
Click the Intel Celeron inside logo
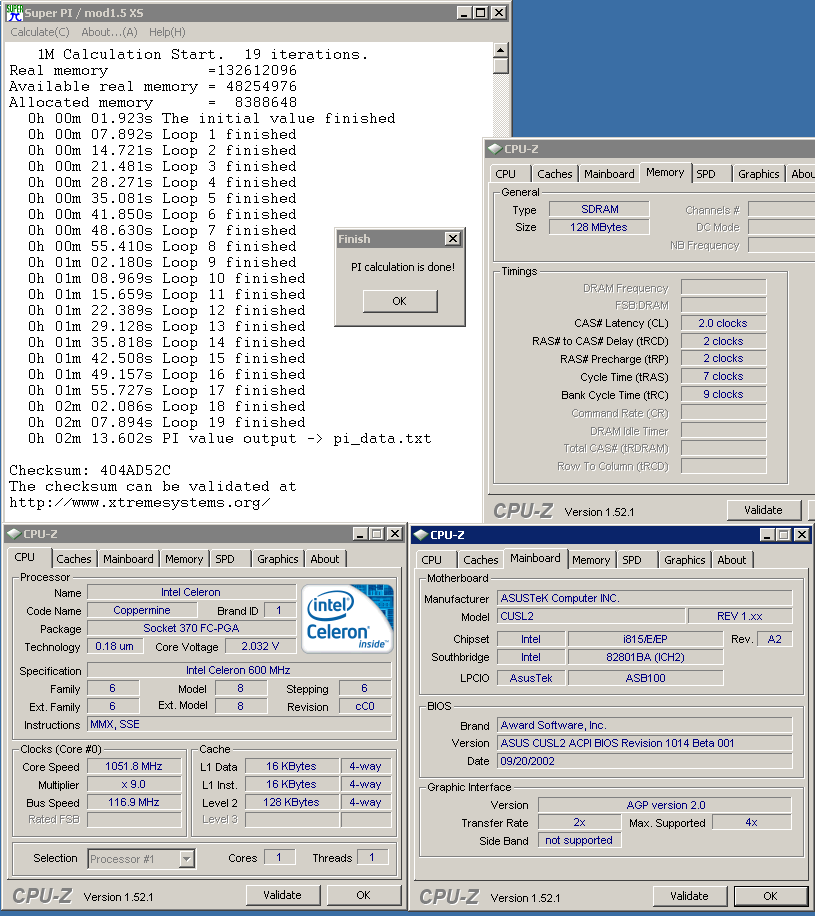point(347,617)
